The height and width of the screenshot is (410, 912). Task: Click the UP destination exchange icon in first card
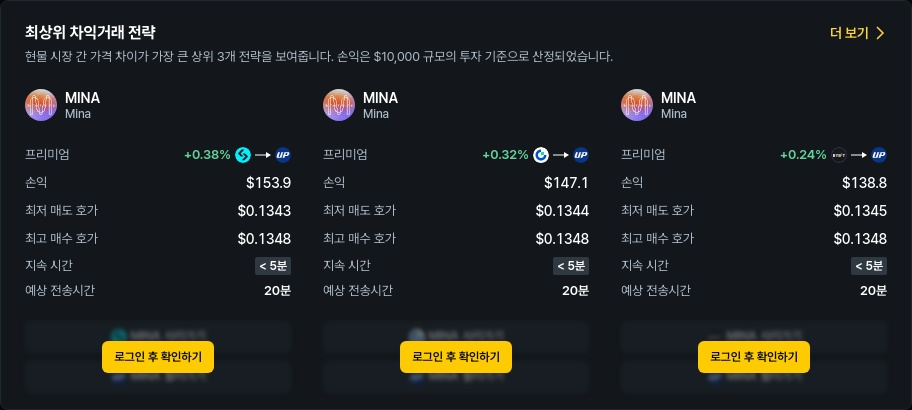click(283, 155)
